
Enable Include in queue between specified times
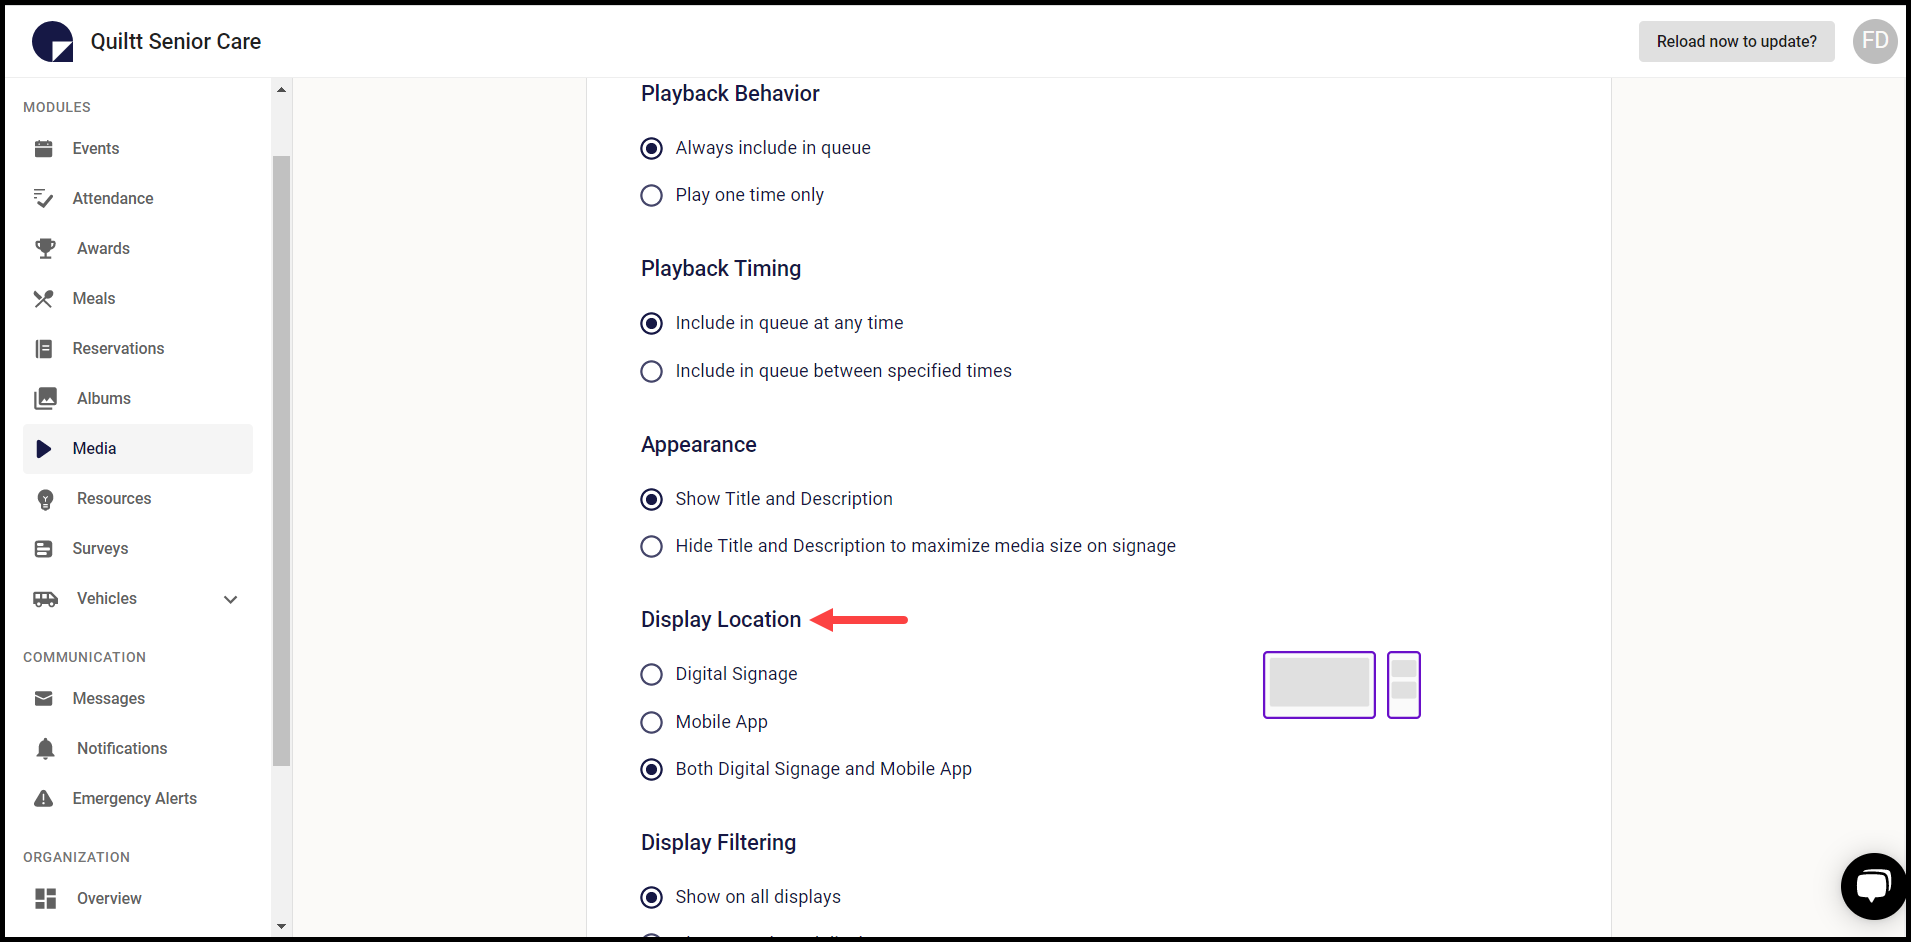651,371
